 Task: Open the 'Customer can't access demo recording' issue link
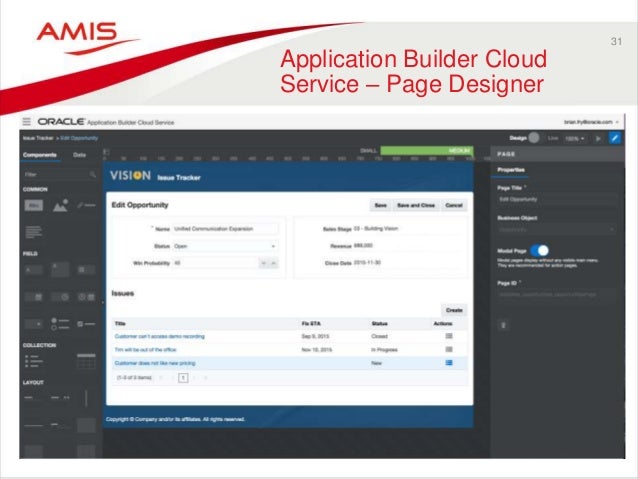coord(160,336)
